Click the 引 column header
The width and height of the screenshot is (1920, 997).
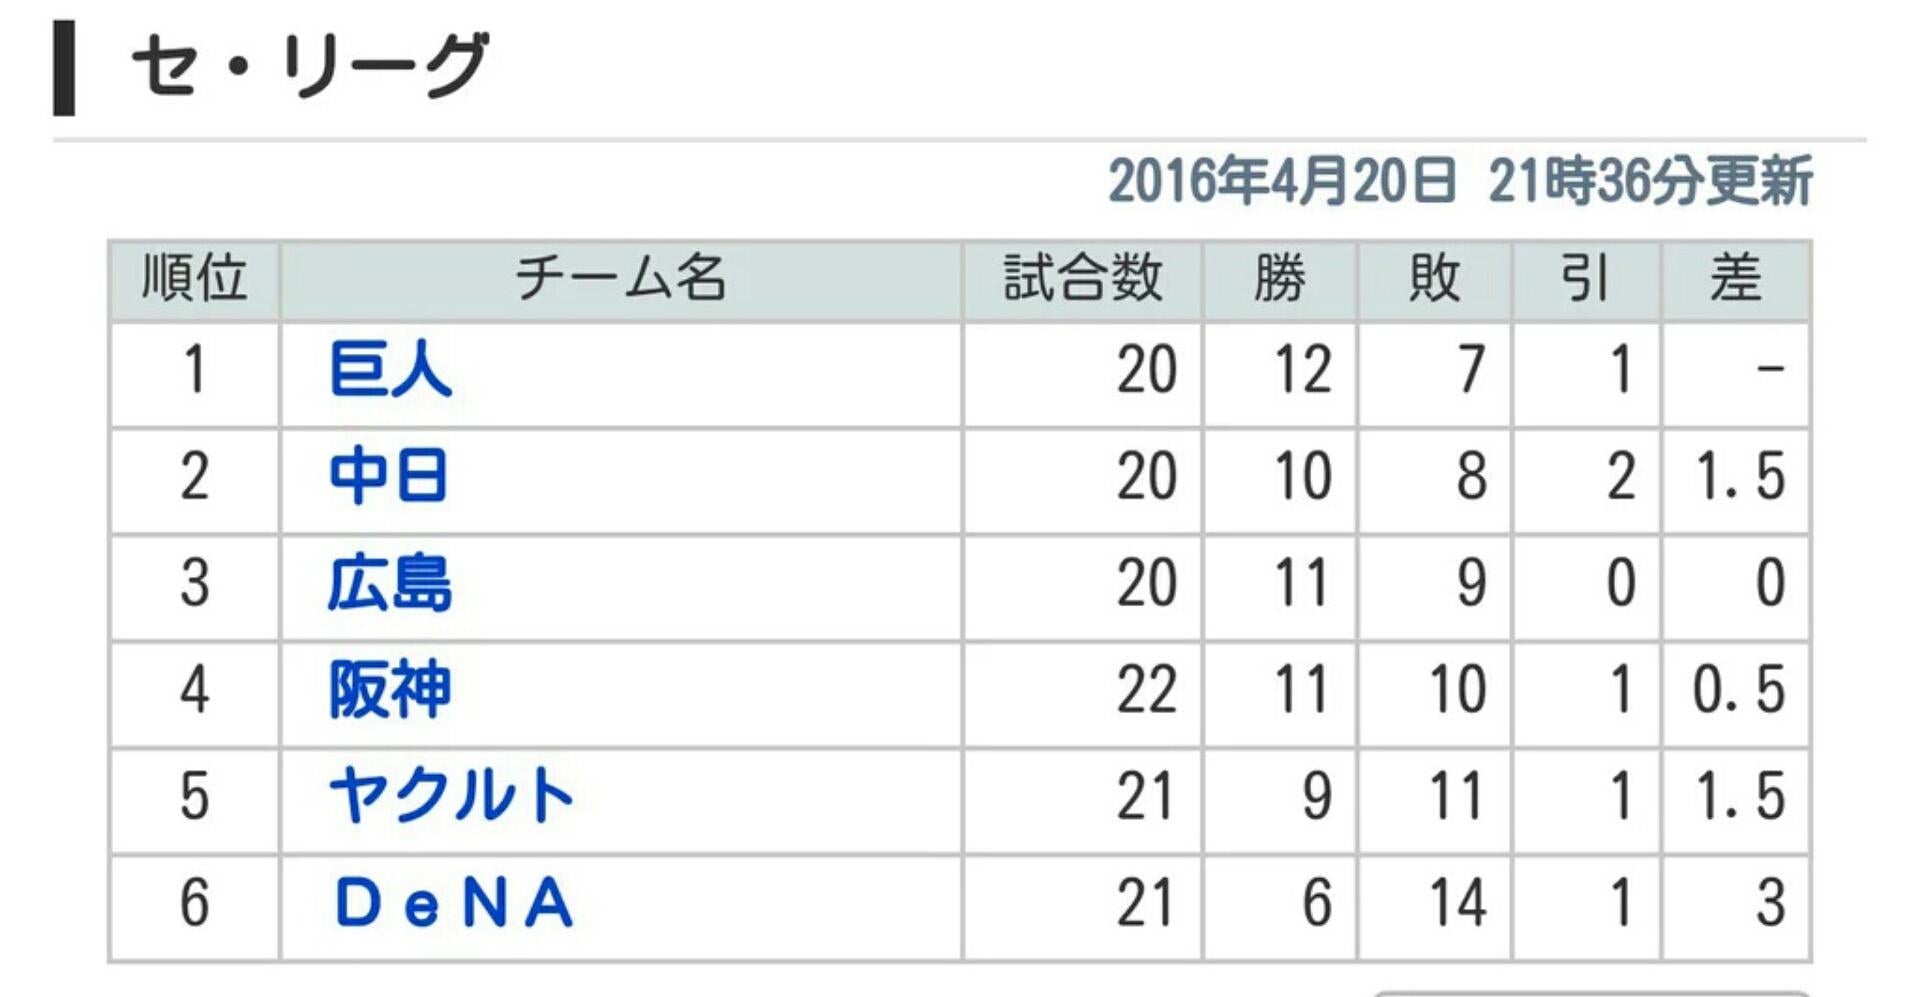pos(1585,278)
